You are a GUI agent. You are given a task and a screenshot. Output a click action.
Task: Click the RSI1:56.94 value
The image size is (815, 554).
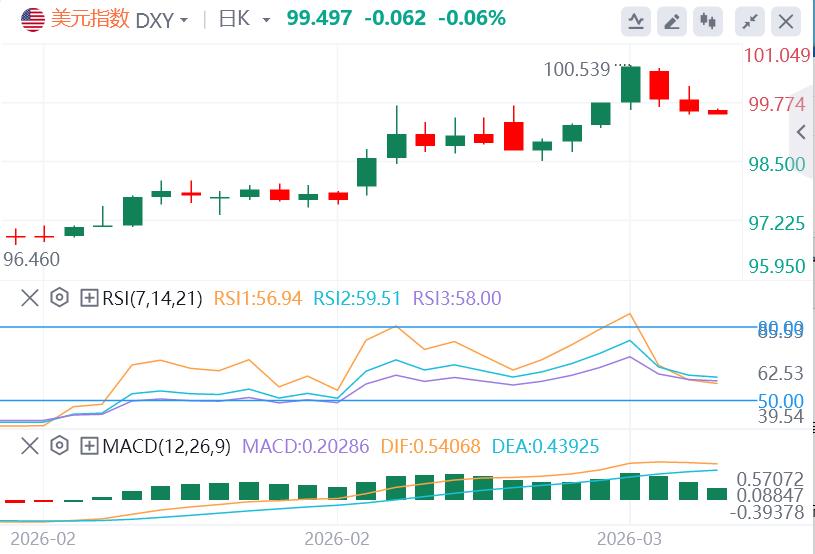pos(258,298)
